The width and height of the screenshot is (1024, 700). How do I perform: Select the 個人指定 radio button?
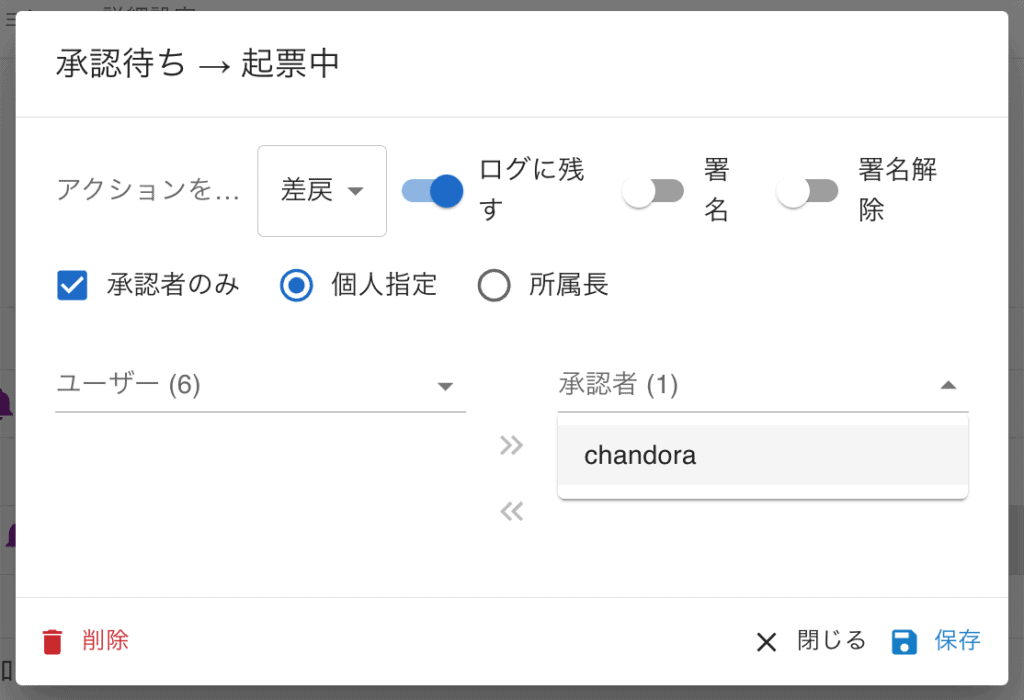click(296, 285)
